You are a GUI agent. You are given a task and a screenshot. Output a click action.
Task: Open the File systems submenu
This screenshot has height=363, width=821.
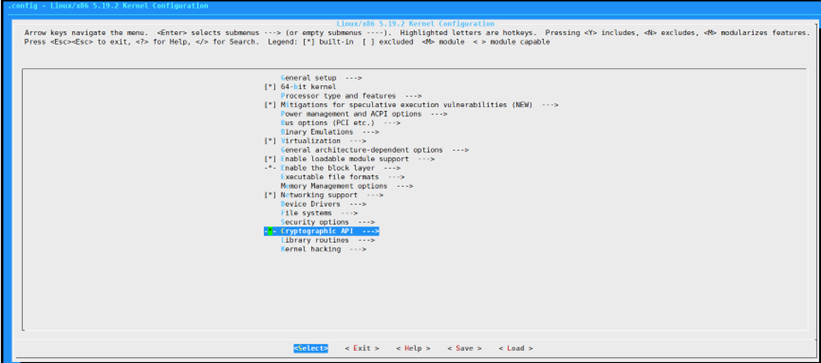pyautogui.click(x=319, y=213)
